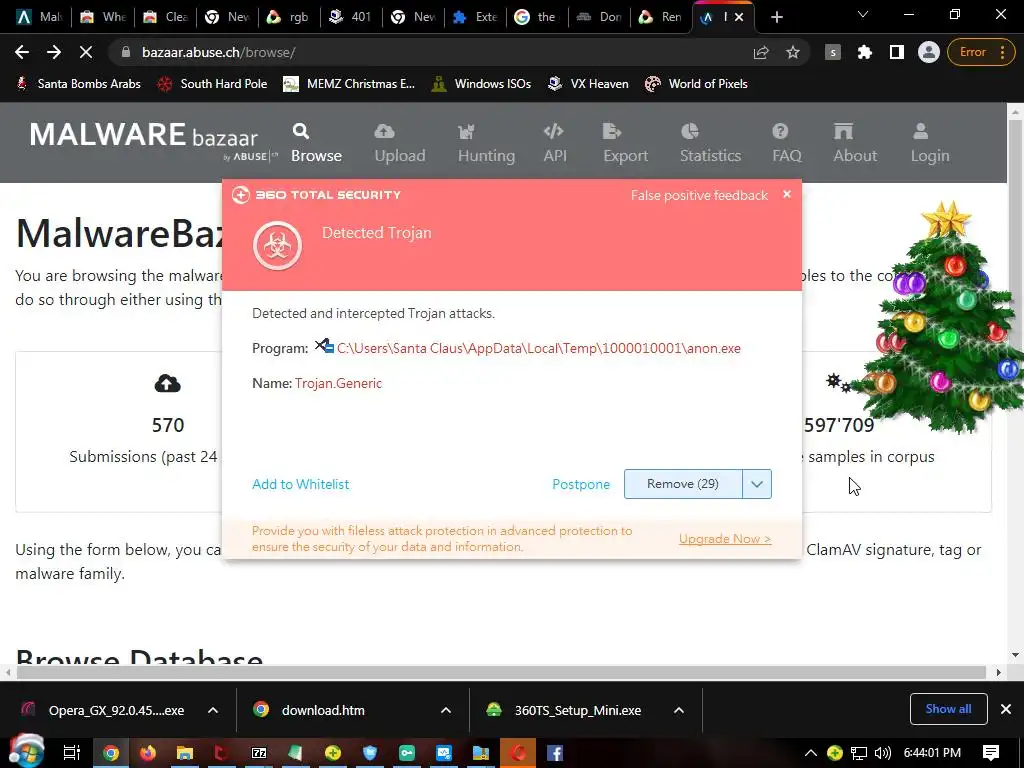The height and width of the screenshot is (768, 1024).
Task: Open the Browse page in MalwareBazaar nav
Action: 316,143
